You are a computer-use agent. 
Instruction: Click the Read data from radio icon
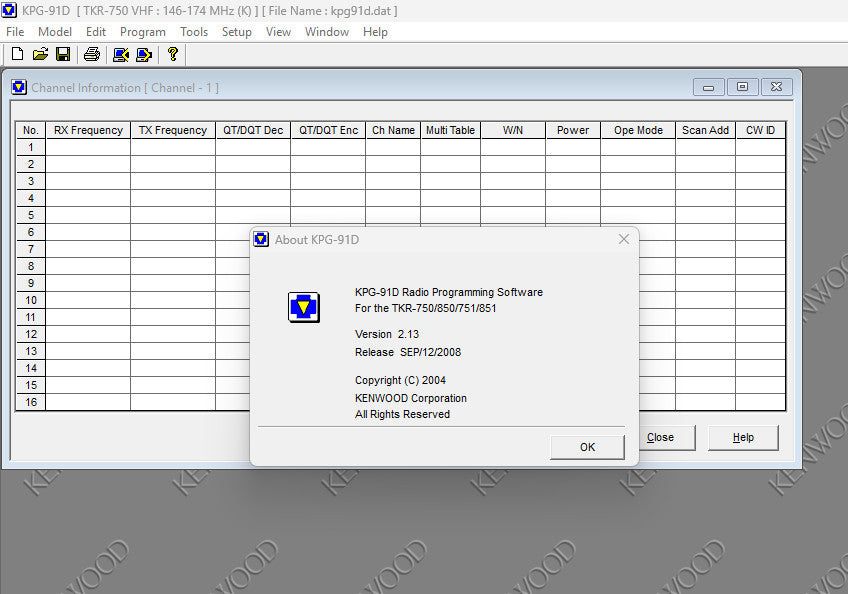click(121, 55)
